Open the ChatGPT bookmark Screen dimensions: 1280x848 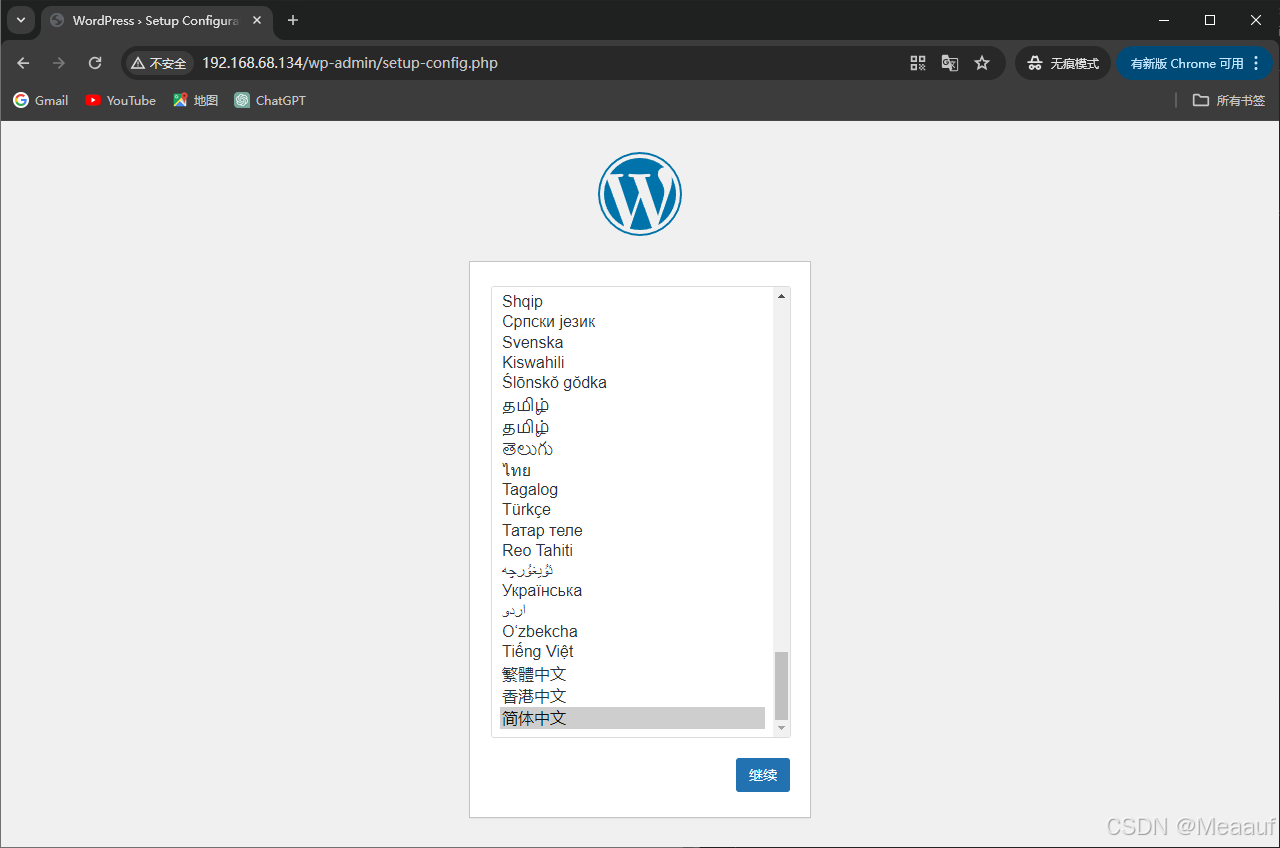[x=270, y=100]
